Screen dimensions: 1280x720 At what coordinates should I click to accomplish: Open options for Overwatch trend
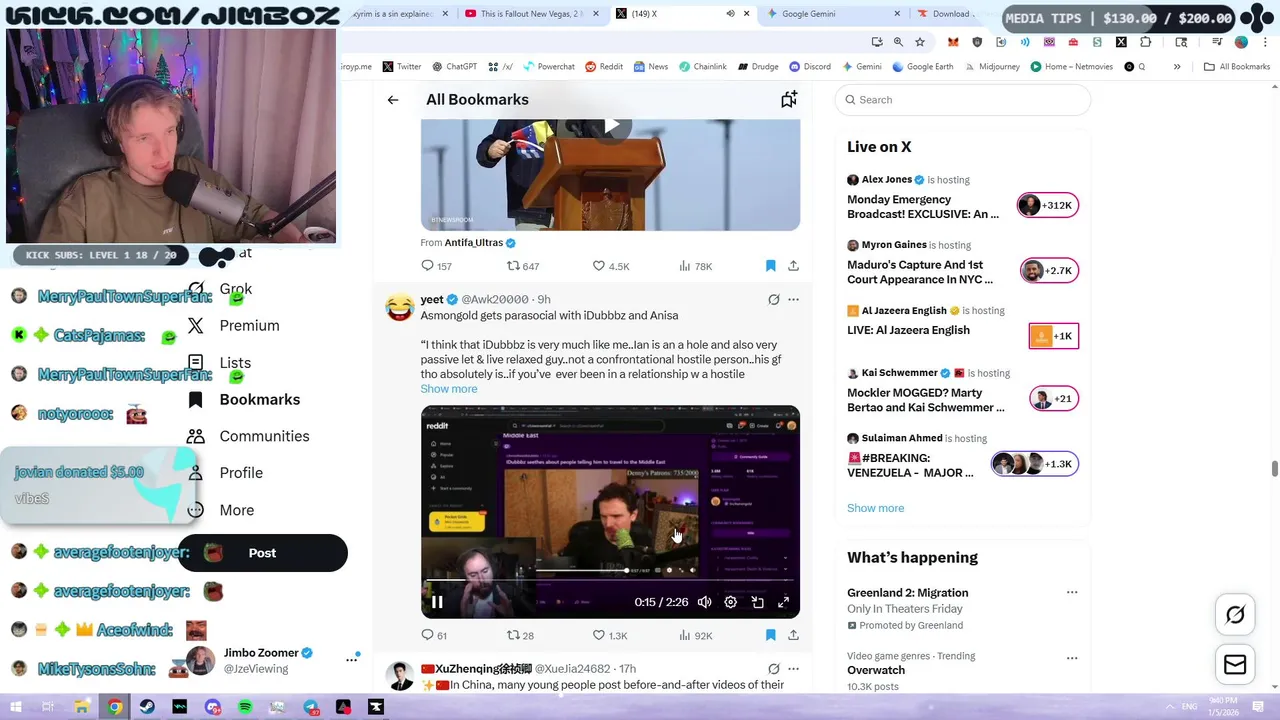click(x=1072, y=658)
